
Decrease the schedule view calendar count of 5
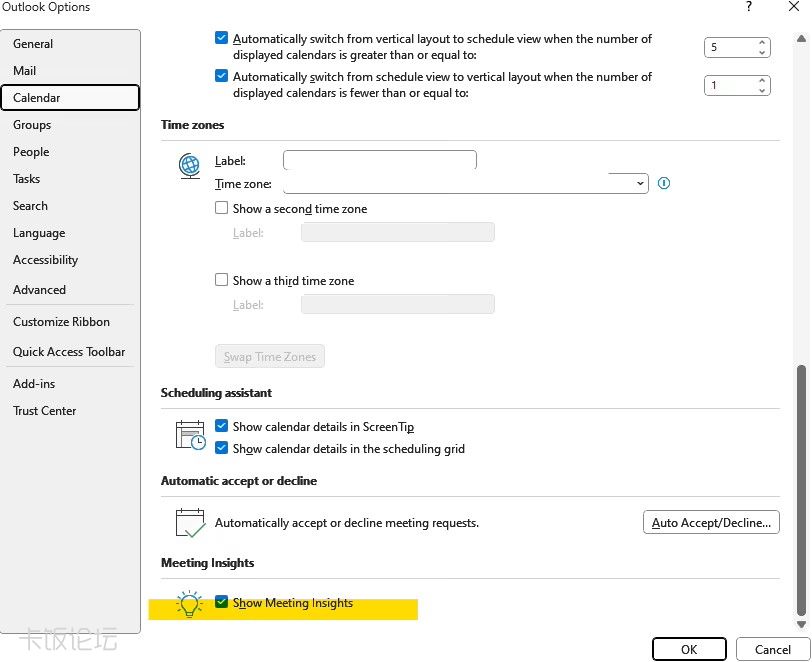click(762, 52)
